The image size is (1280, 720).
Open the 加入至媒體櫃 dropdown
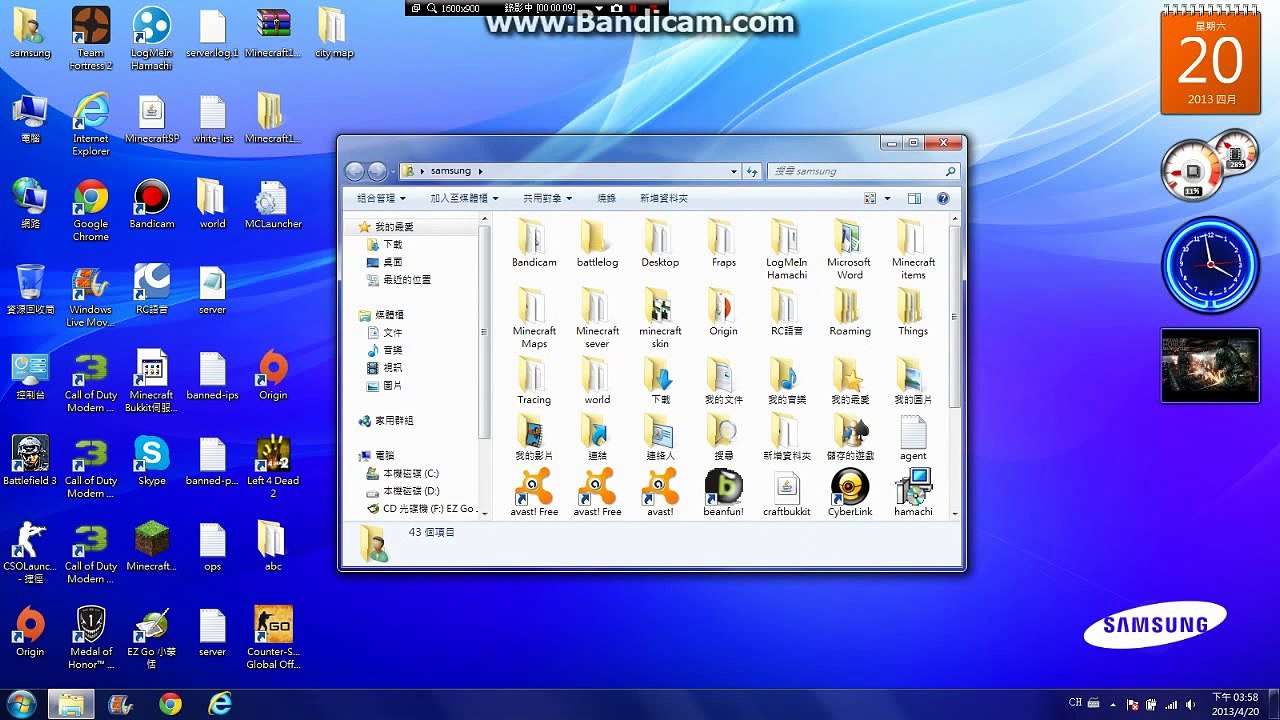[465, 199]
